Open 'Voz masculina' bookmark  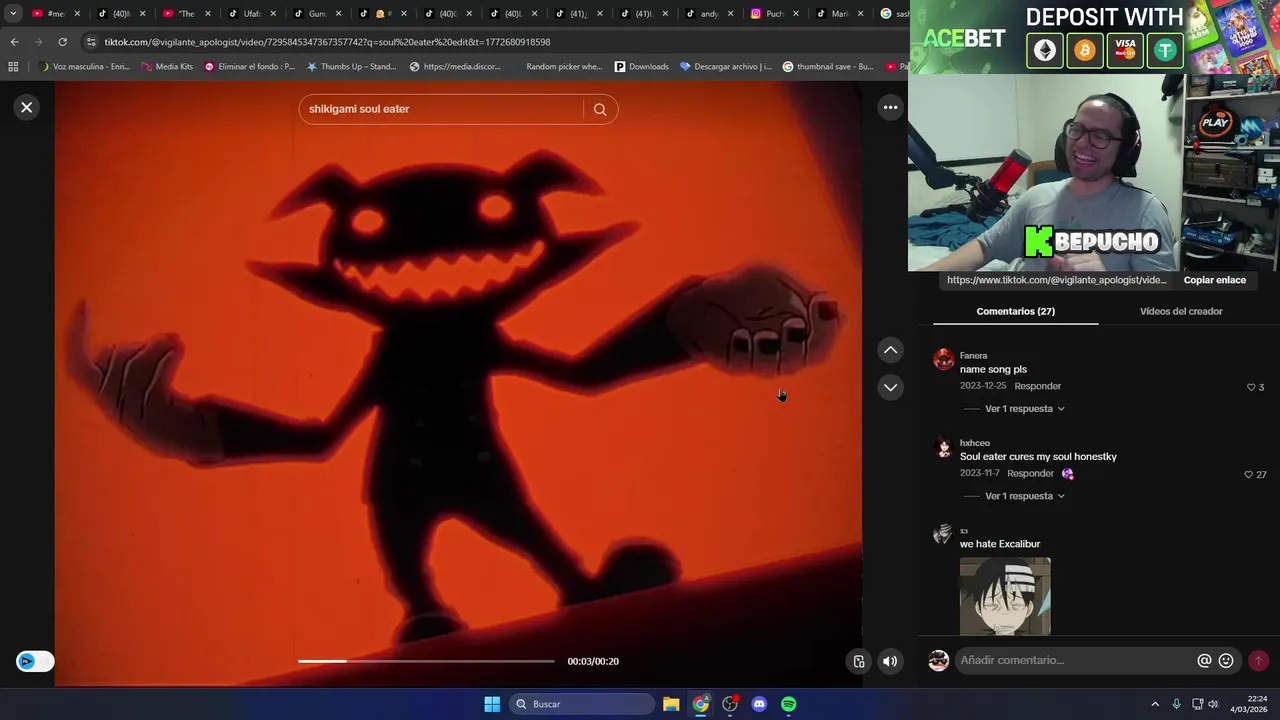84,67
